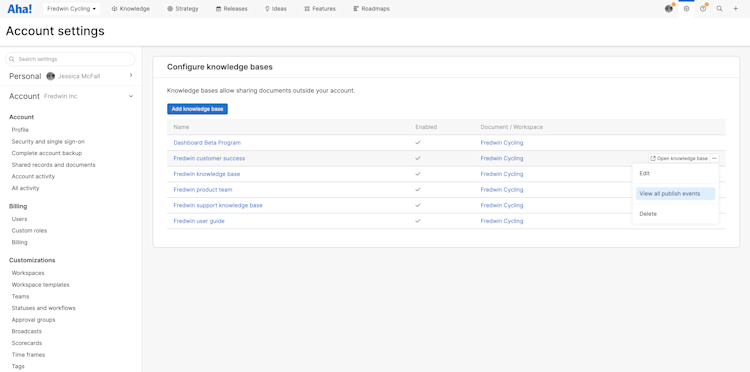This screenshot has height=372, width=750.
Task: Click the plus add icon in the top bar
Action: point(736,9)
